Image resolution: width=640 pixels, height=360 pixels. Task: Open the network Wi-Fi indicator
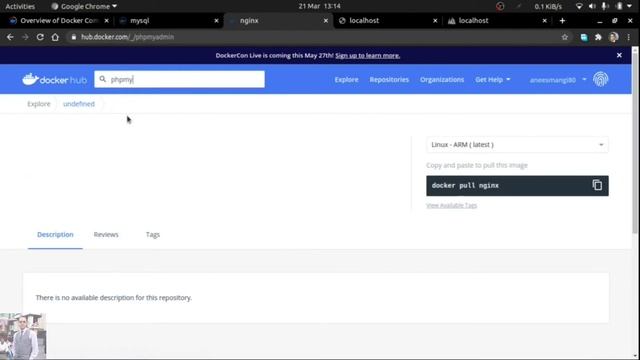[579, 6]
